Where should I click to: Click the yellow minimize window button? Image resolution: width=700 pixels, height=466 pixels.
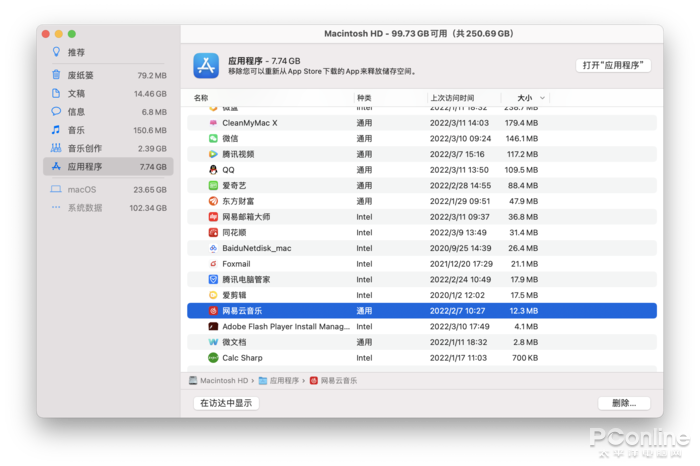coord(58,34)
